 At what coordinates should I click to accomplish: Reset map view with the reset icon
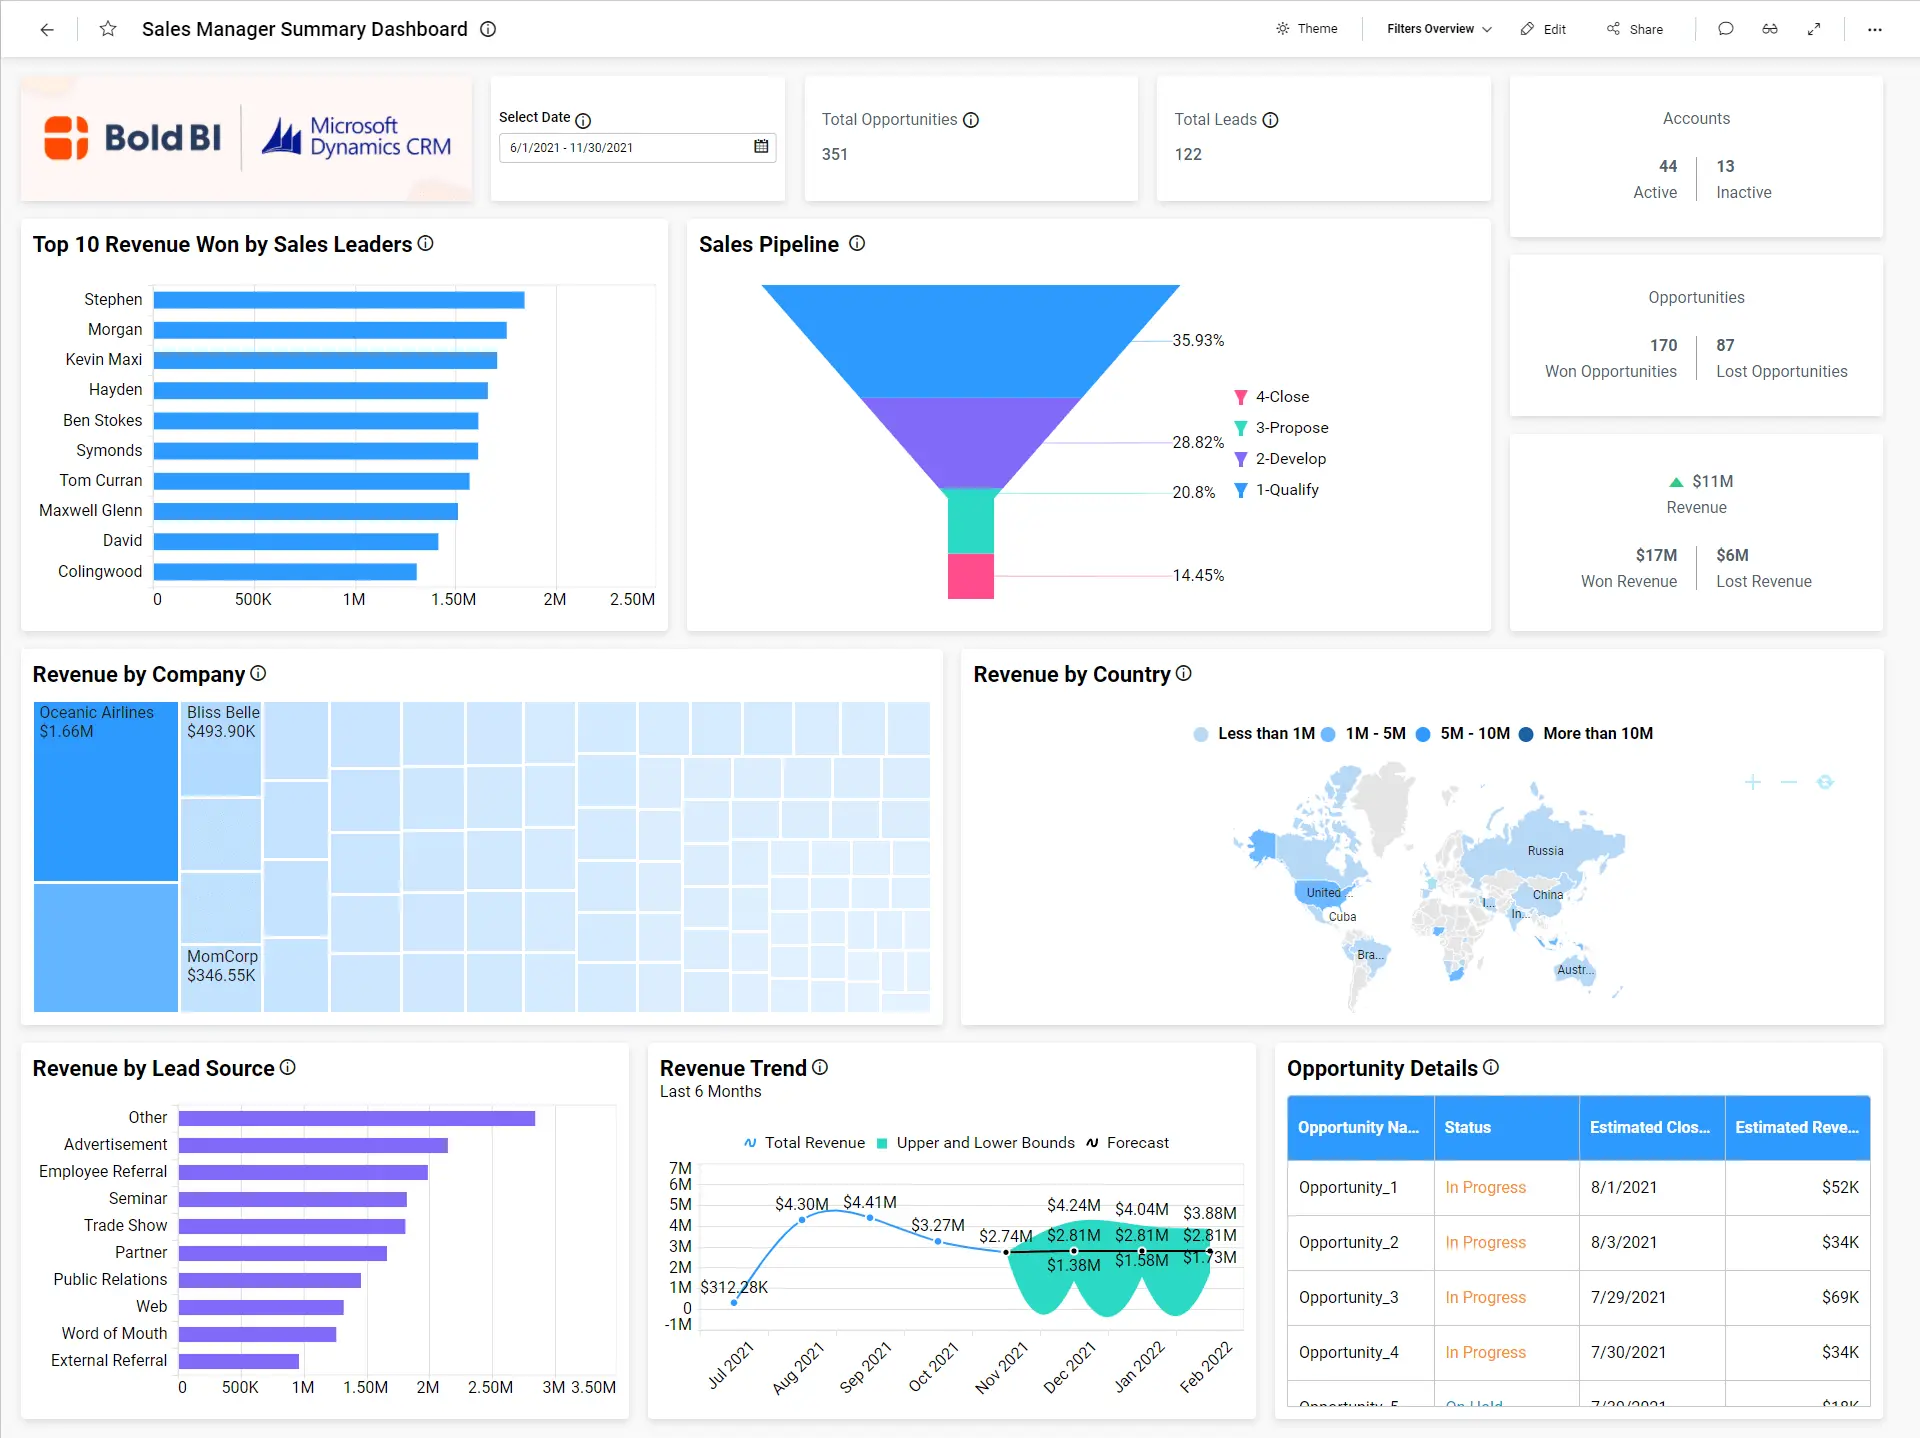tap(1825, 782)
